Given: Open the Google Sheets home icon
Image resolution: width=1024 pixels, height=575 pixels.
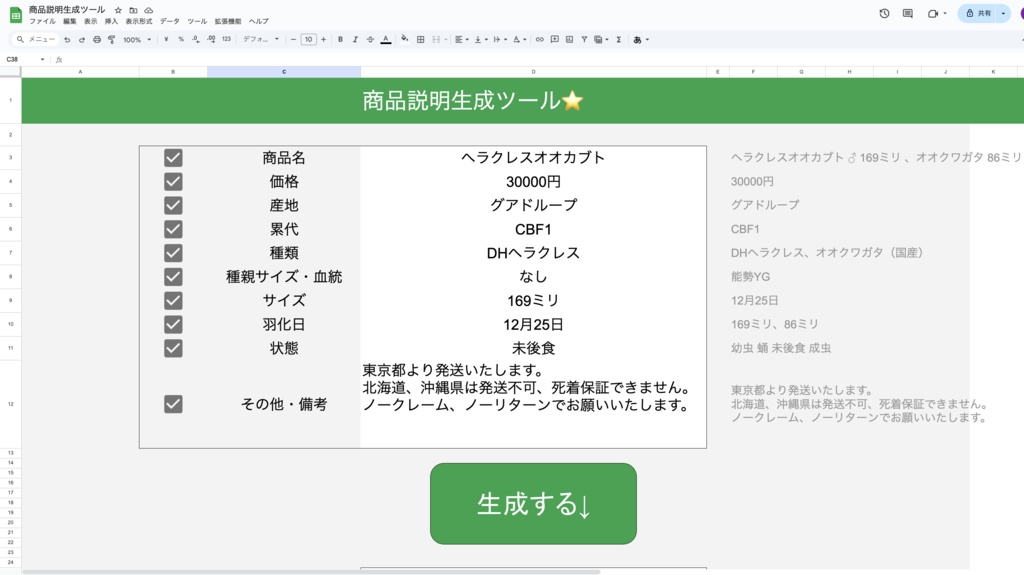Looking at the screenshot, I should point(16,15).
